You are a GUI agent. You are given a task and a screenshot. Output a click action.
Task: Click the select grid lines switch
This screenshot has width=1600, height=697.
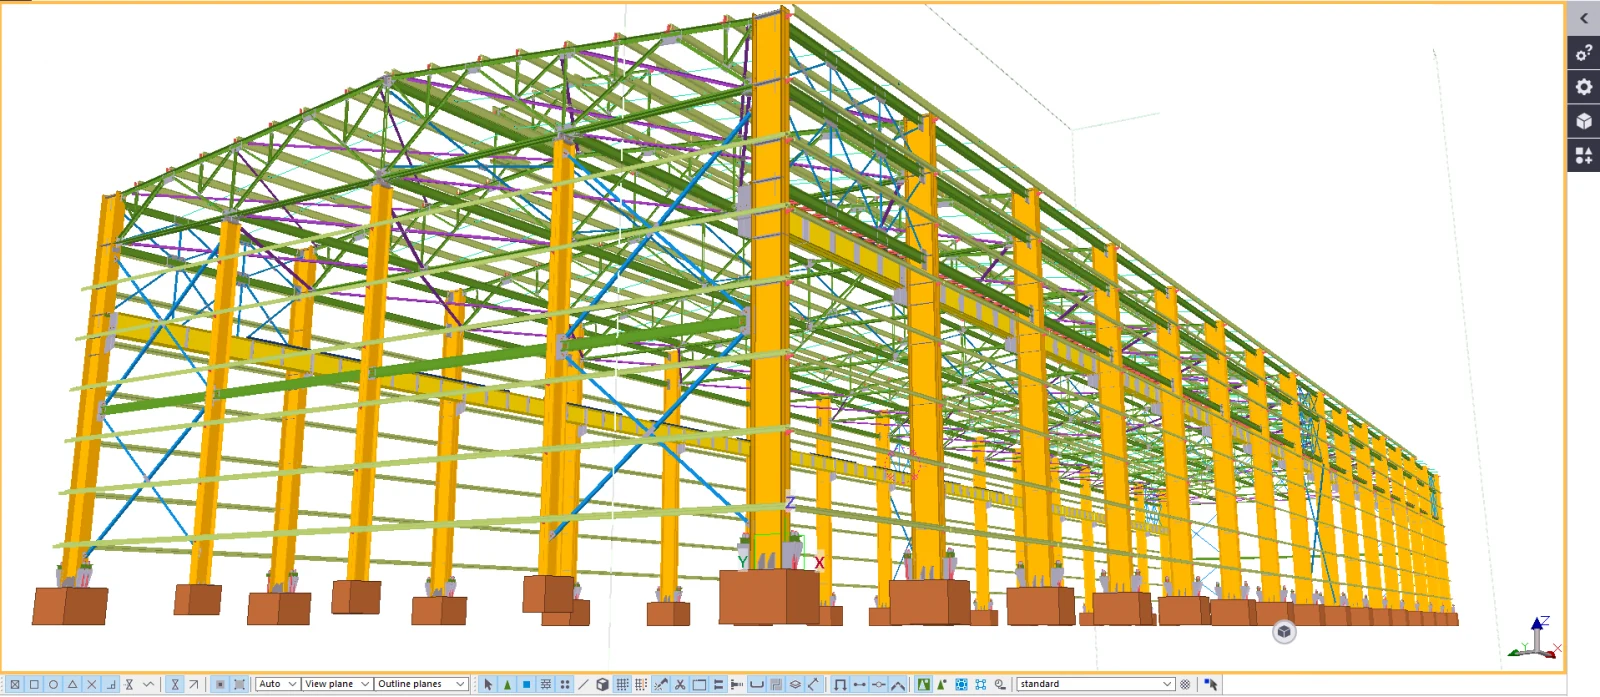(x=641, y=684)
